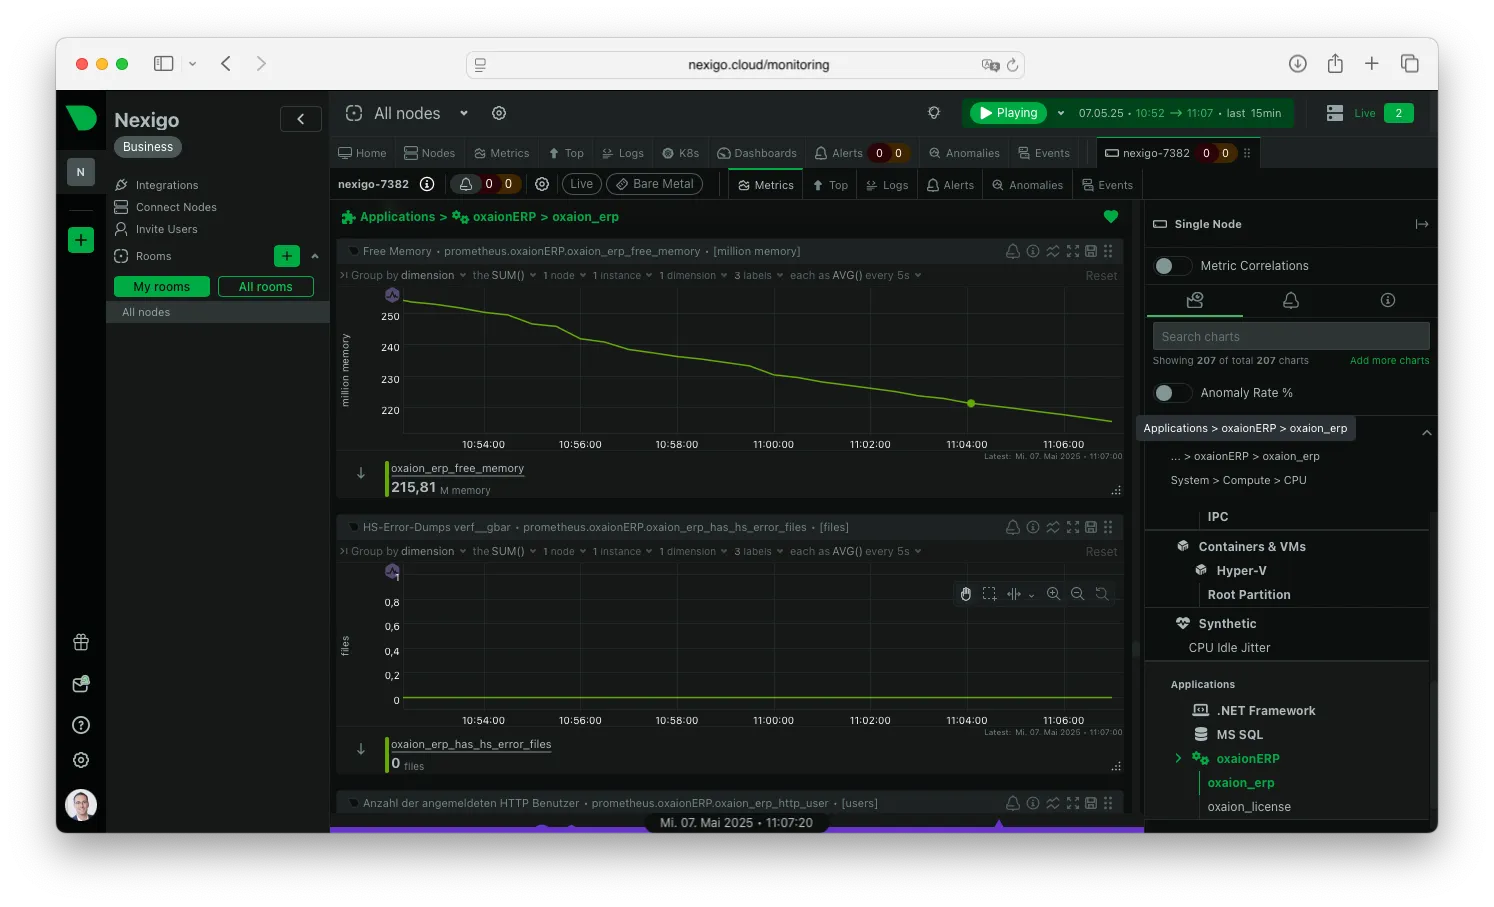Click into the Search charts field

[x=1291, y=336]
